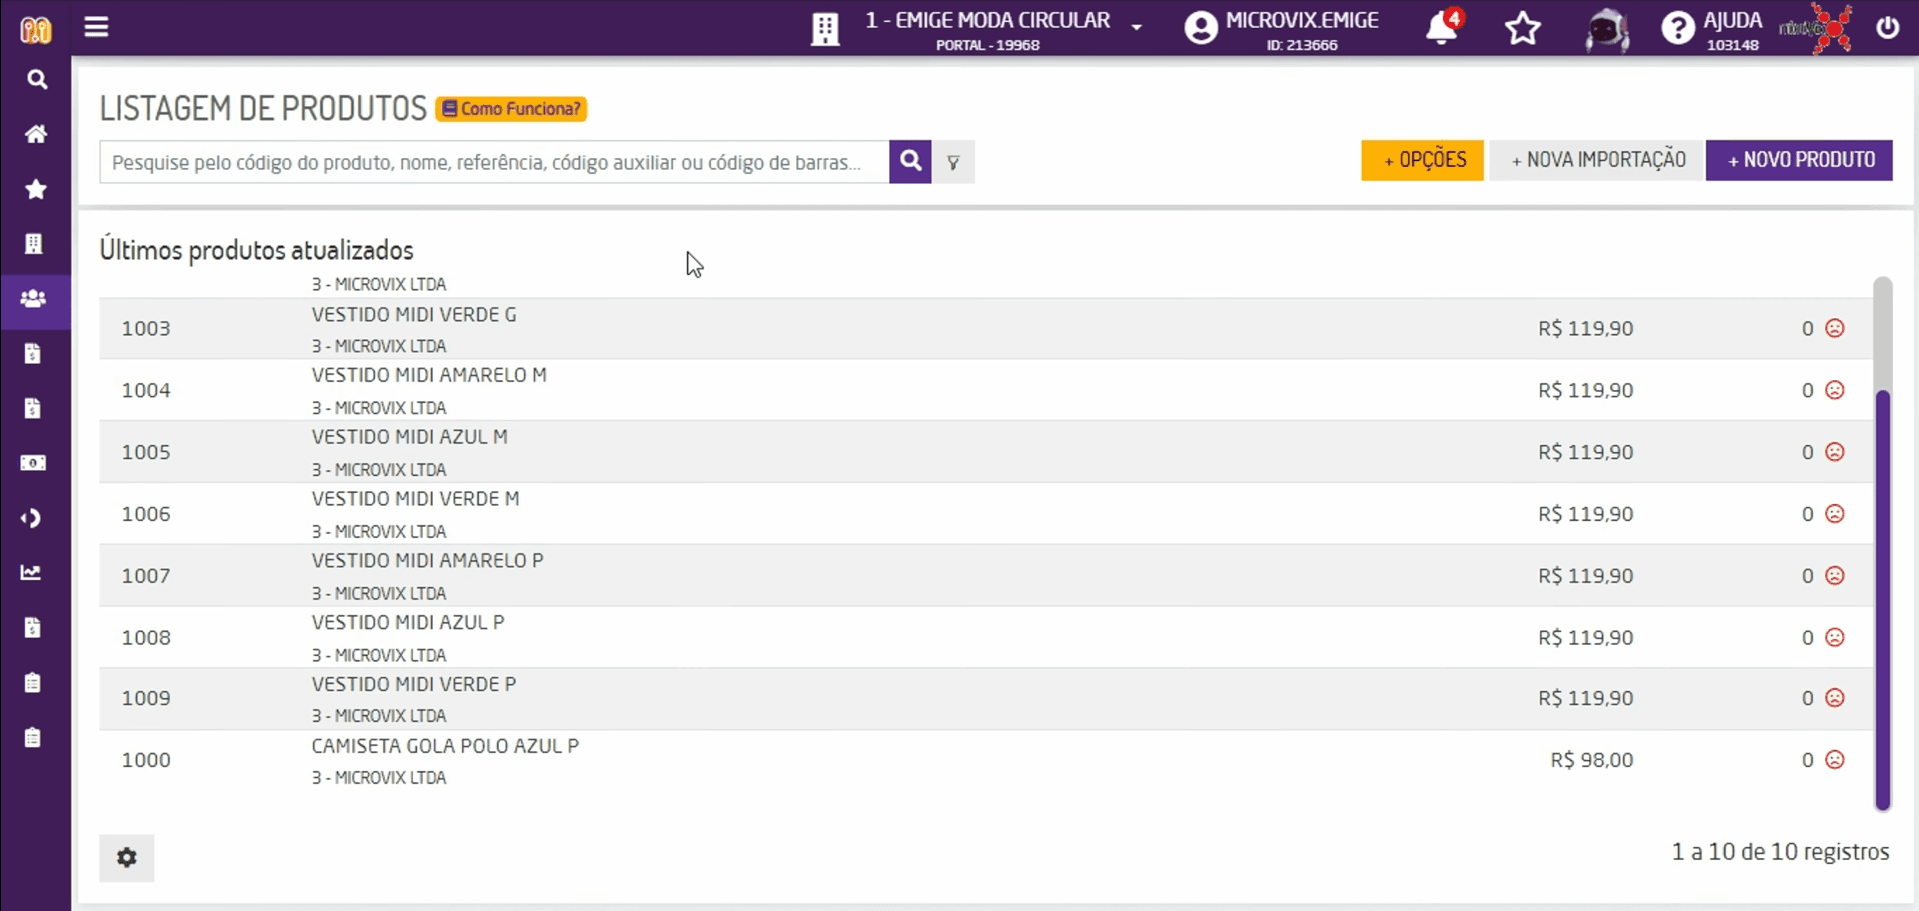Open product VESTIDO MIDI AMARELO M
The height and width of the screenshot is (911, 1919).
pyautogui.click(x=429, y=375)
